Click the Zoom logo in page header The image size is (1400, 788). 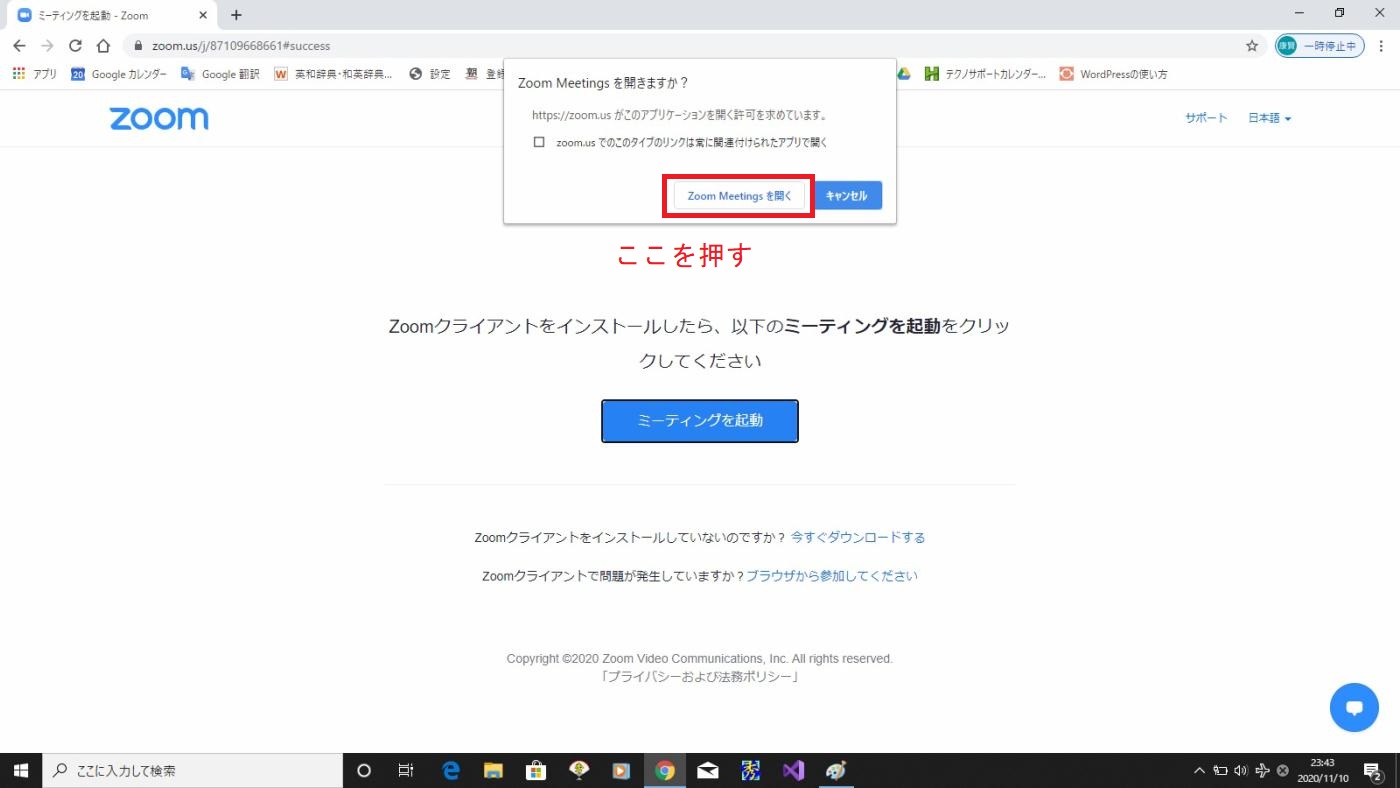pyautogui.click(x=159, y=118)
